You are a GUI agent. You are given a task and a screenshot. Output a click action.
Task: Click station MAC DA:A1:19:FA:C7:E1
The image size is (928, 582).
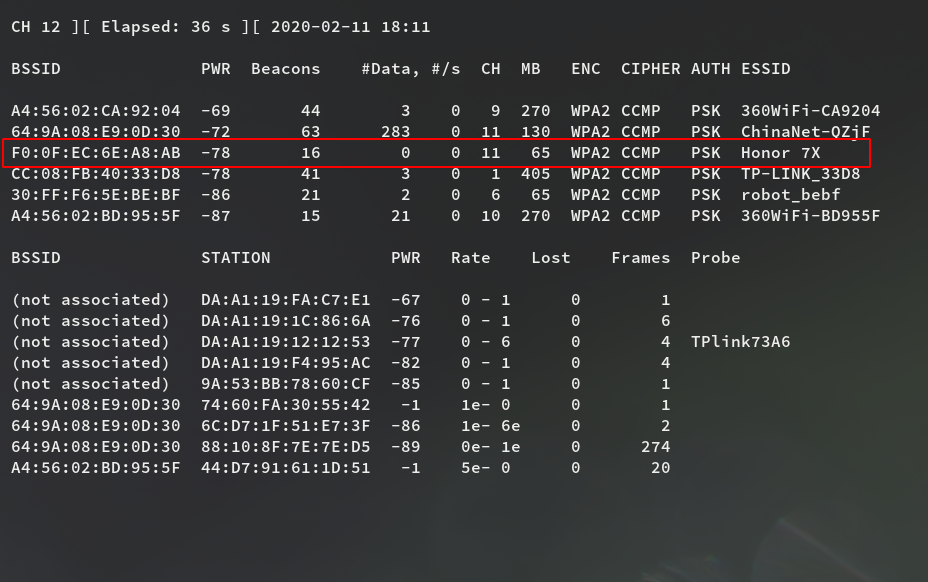286,300
